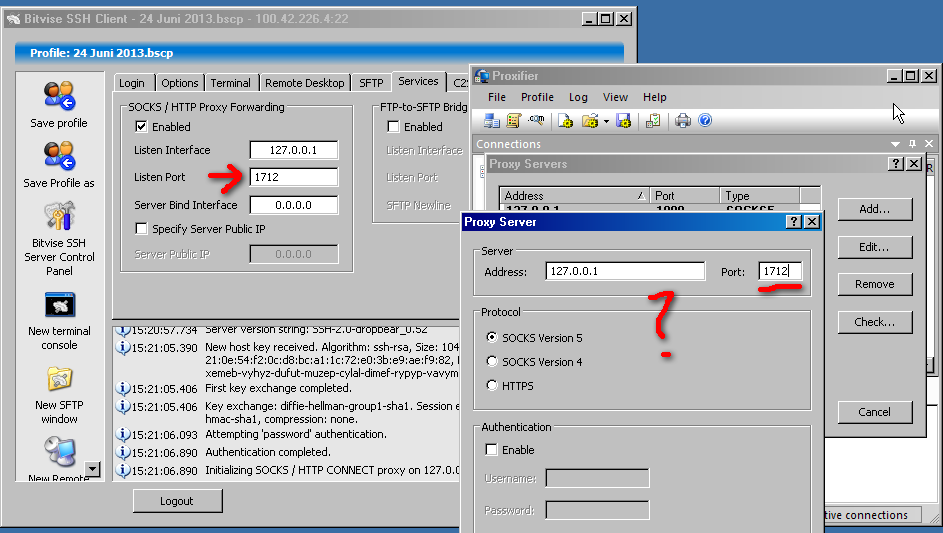The height and width of the screenshot is (533, 943).
Task: Open the View menu
Action: click(615, 97)
